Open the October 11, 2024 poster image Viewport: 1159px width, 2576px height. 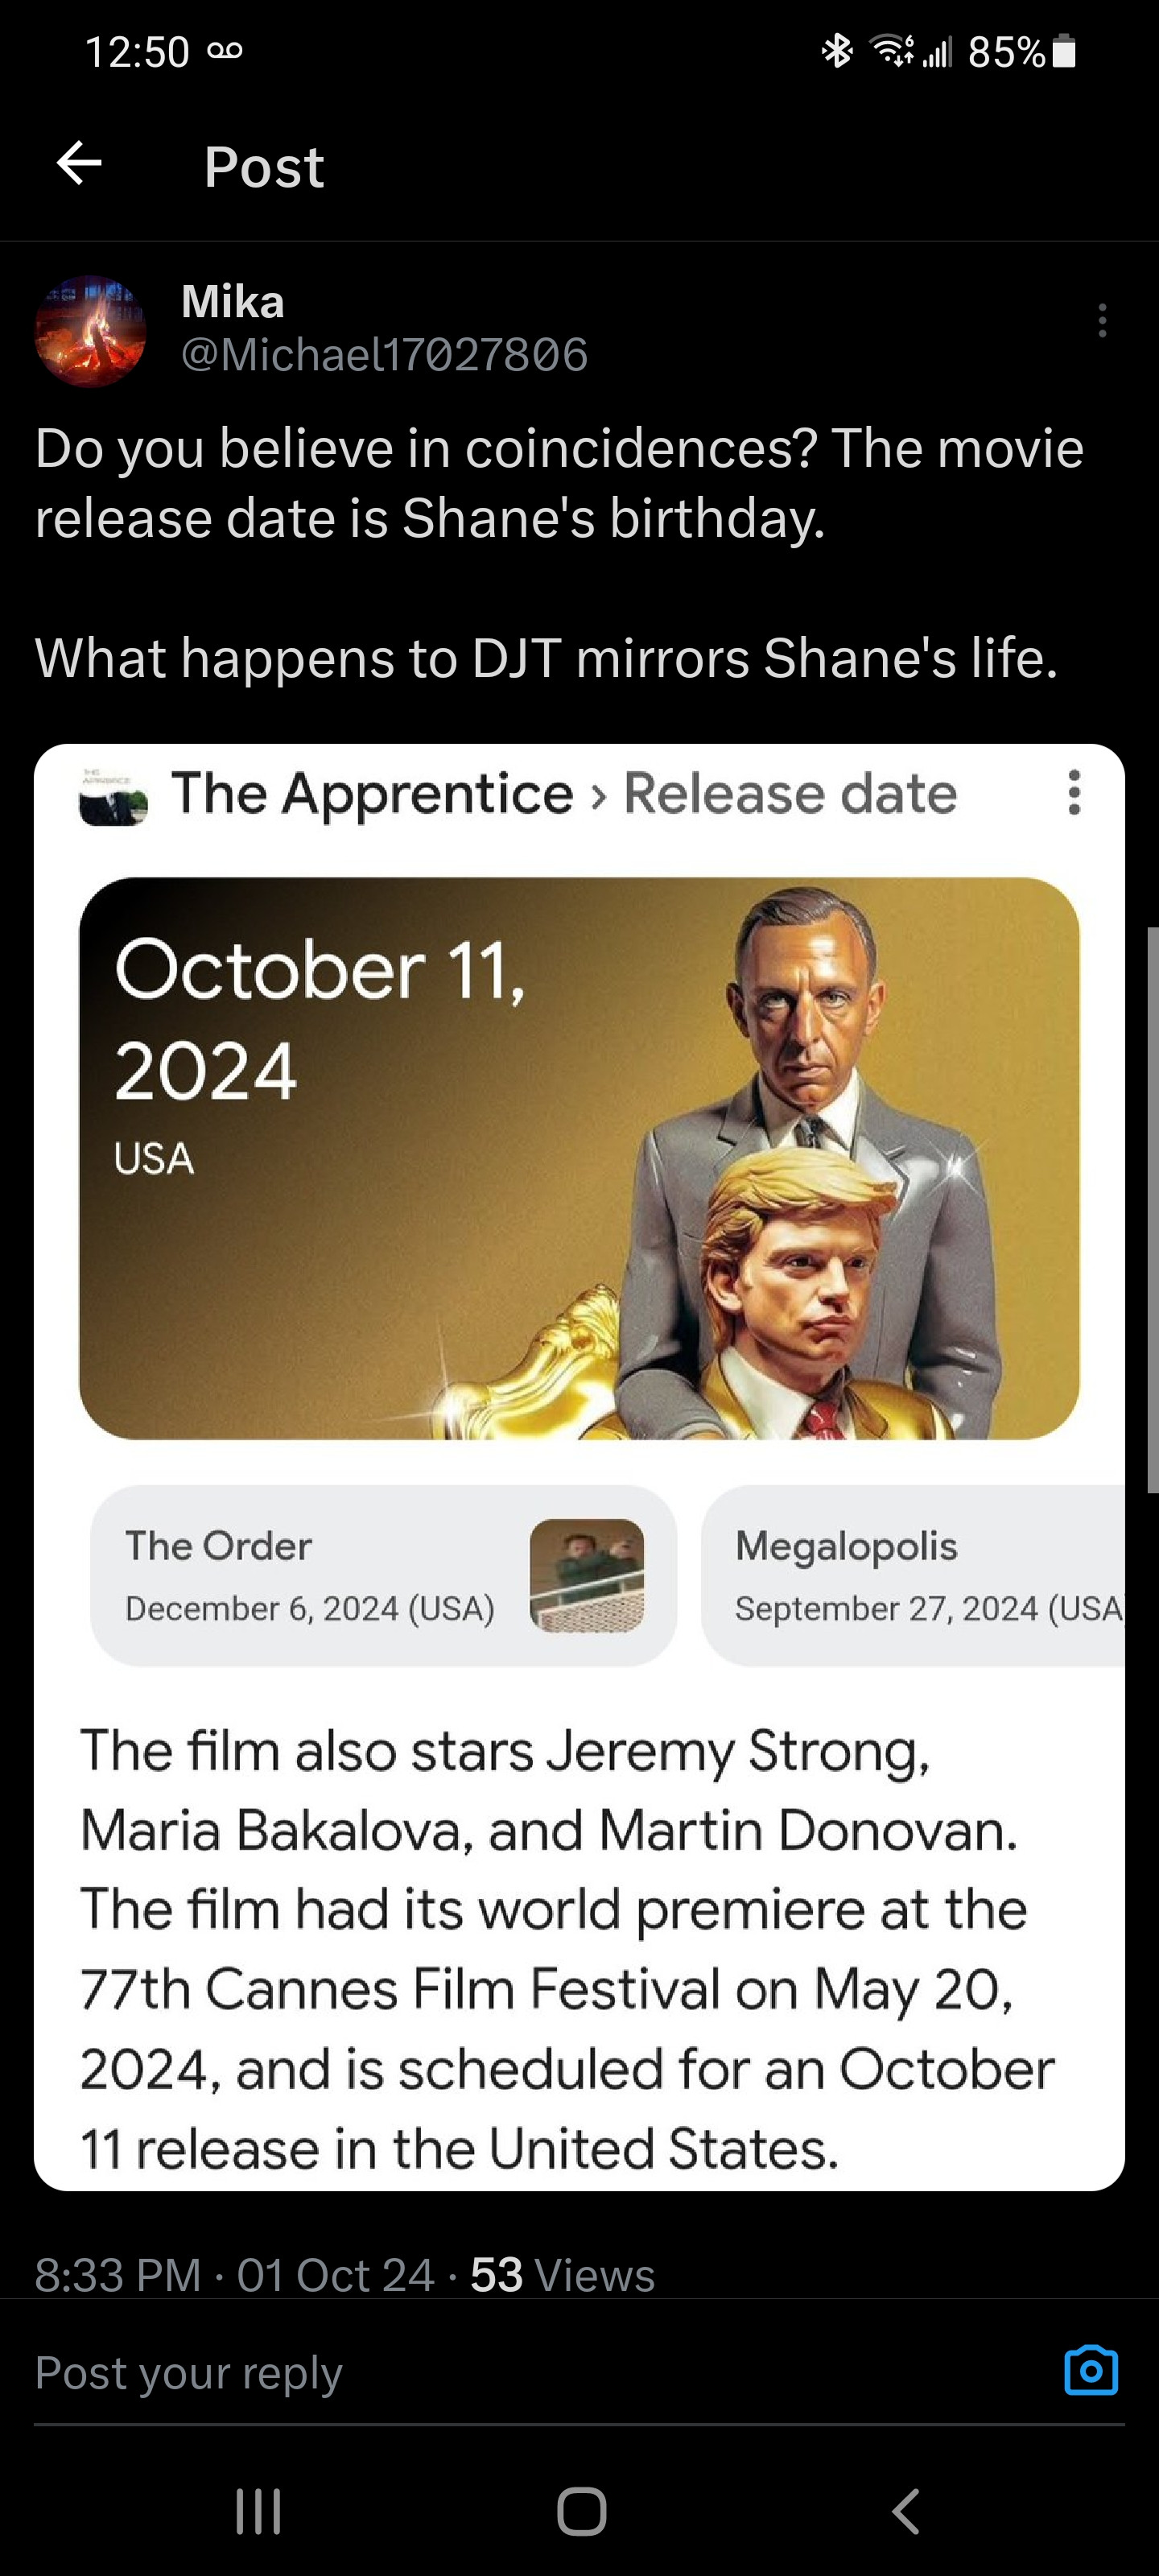pyautogui.click(x=579, y=1158)
